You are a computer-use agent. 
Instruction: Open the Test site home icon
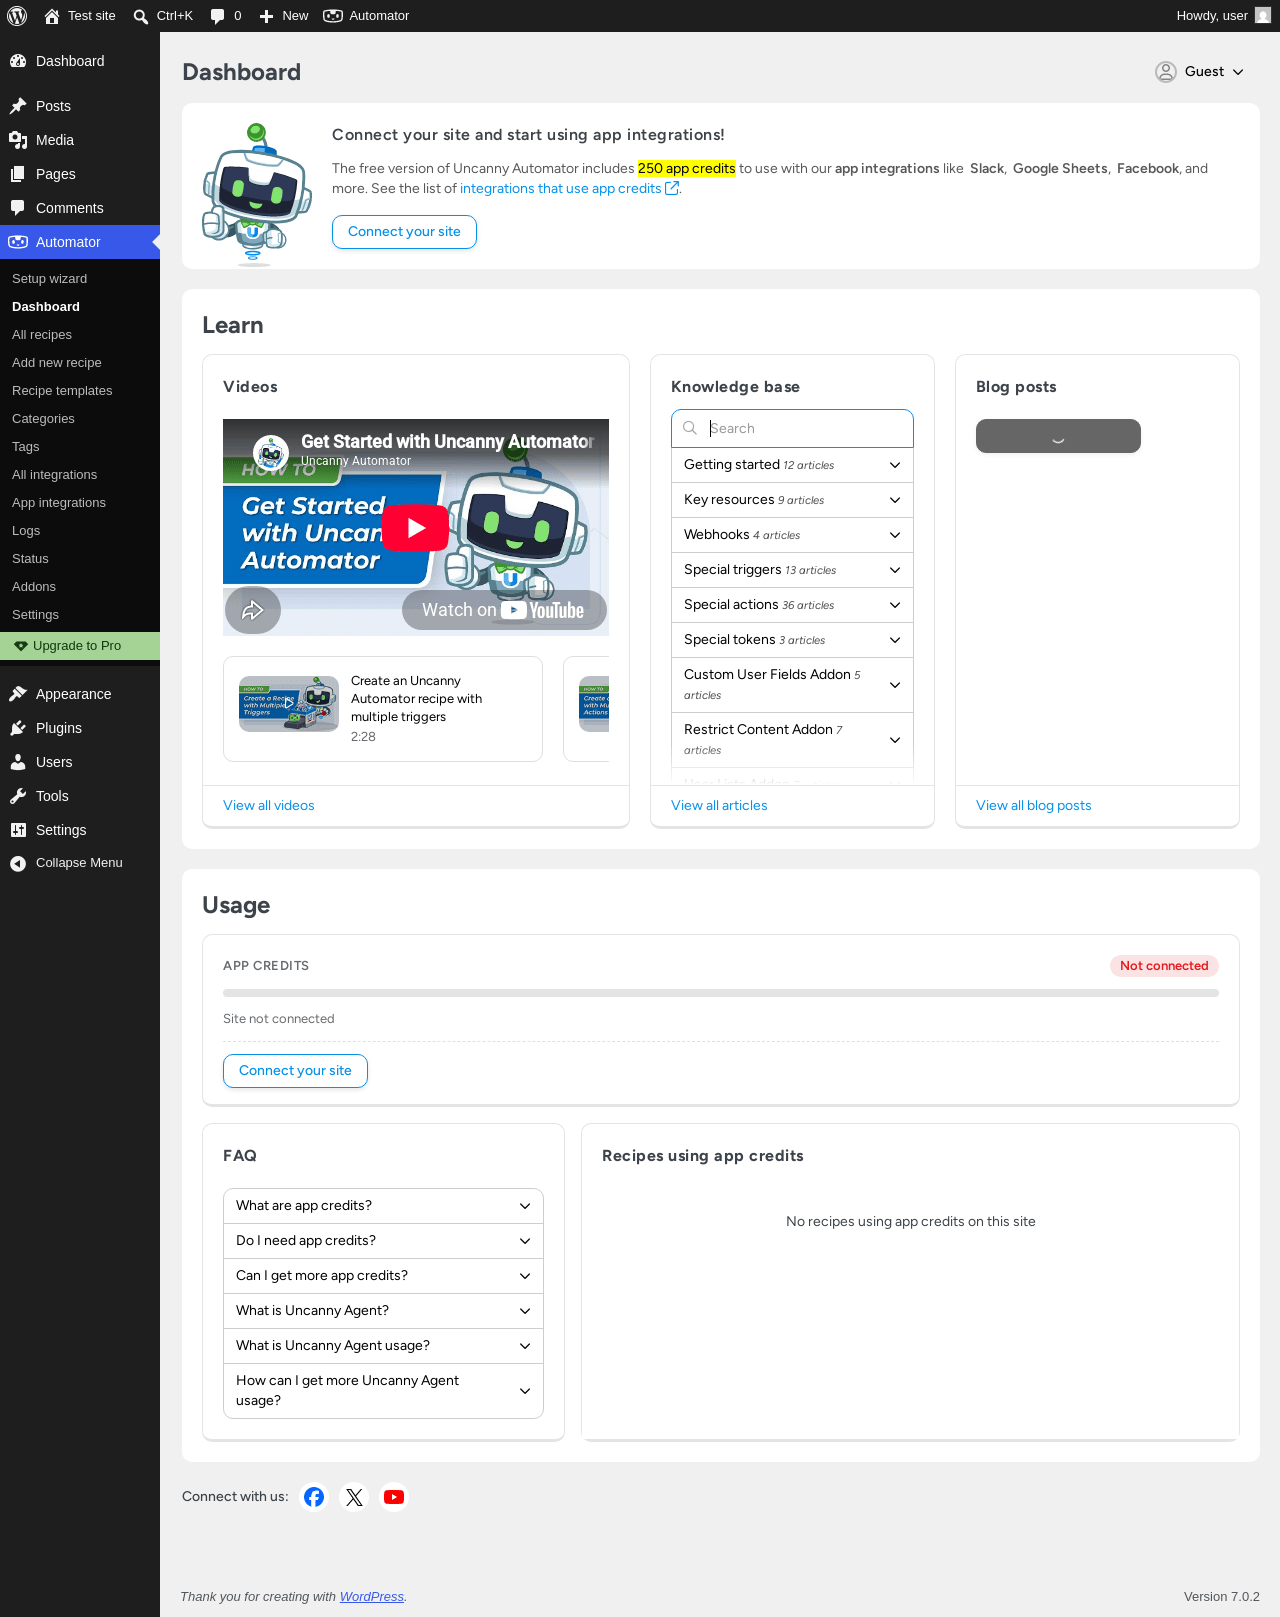point(52,16)
